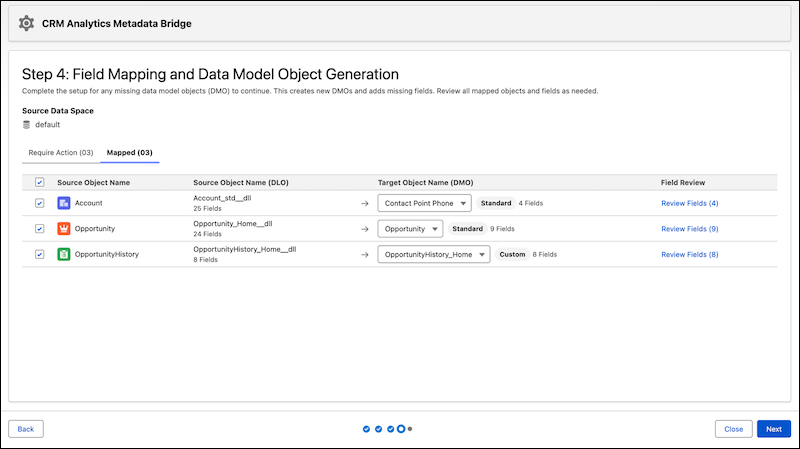Open Review Fields (4) link
The image size is (800, 449).
tap(690, 203)
